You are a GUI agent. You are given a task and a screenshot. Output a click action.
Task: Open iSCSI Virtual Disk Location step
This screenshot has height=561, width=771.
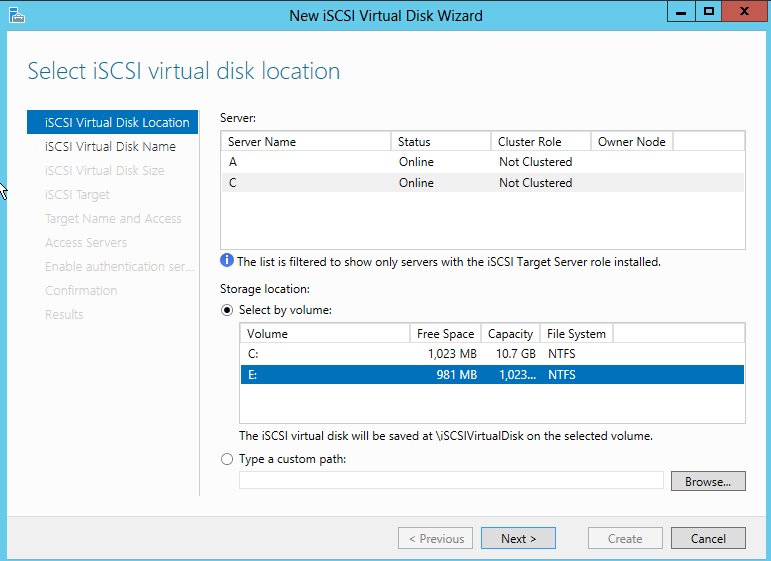pyautogui.click(x=116, y=123)
